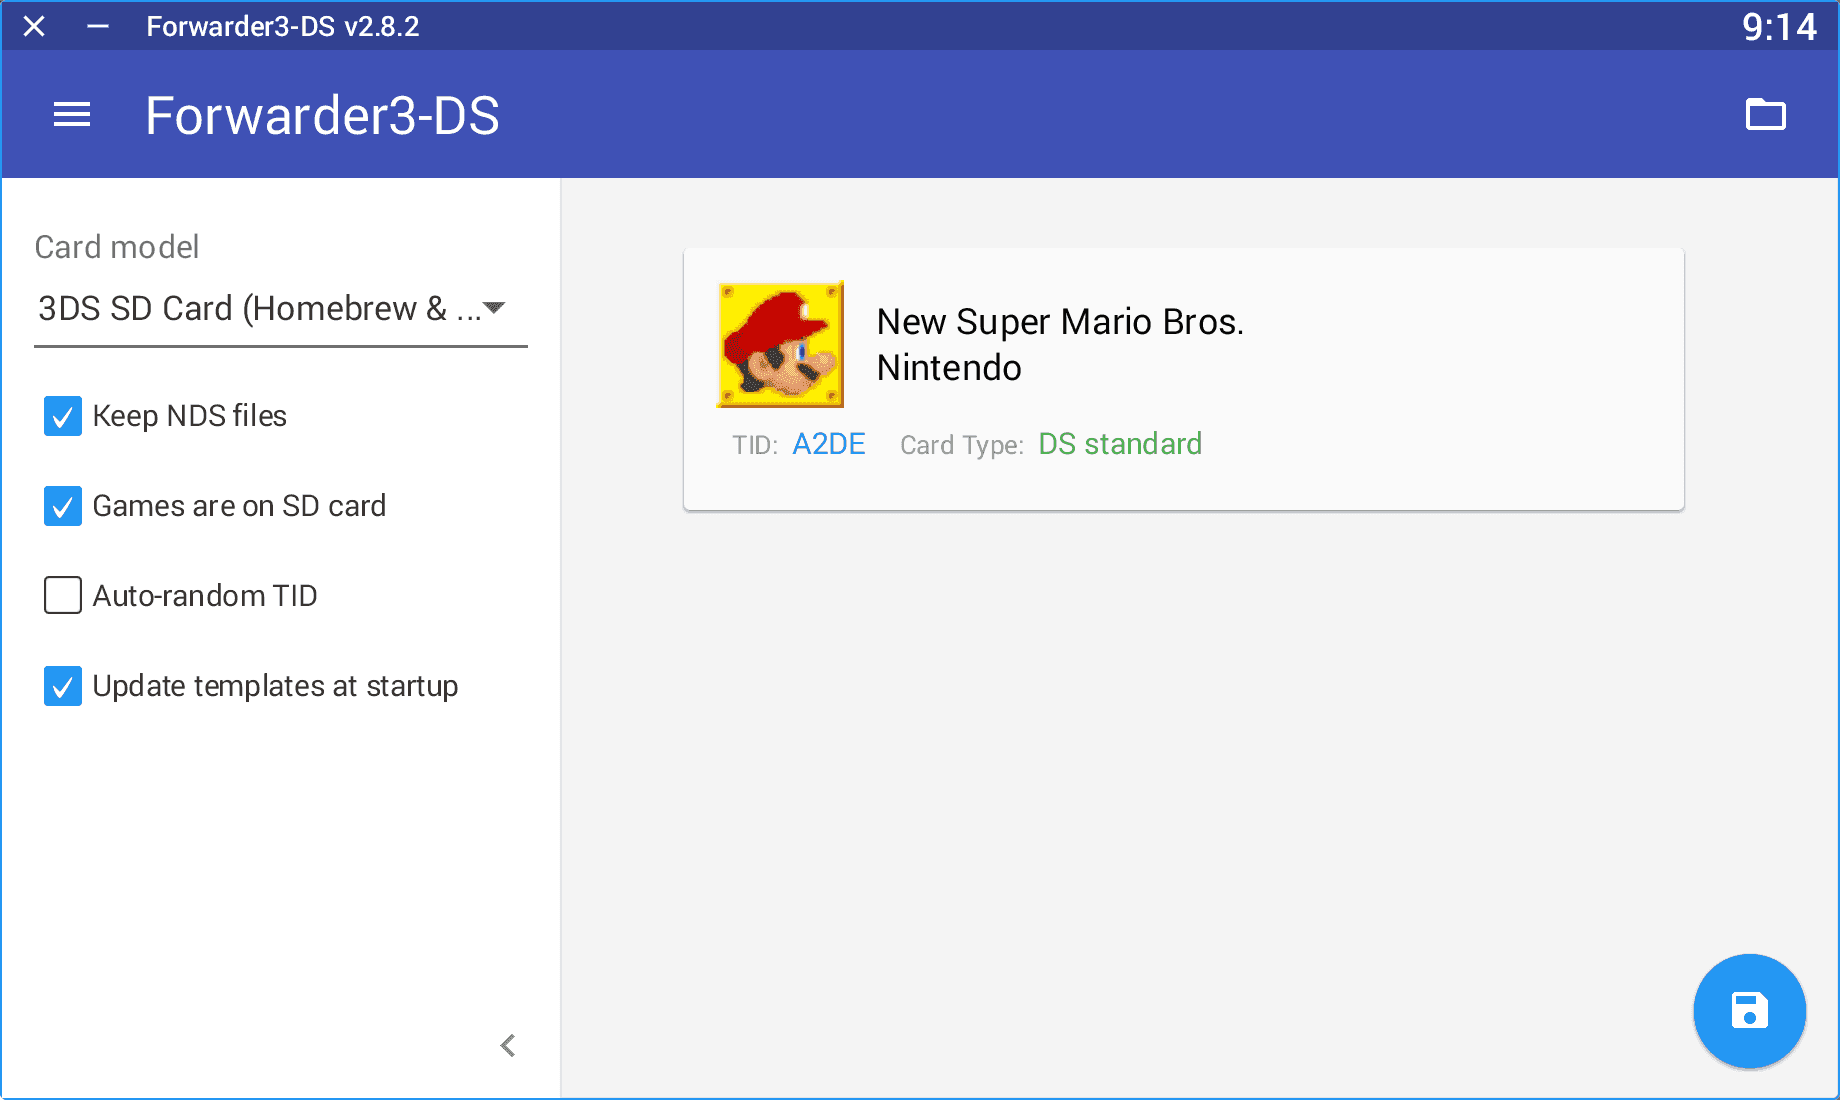Click the blue save floating button

[1749, 1010]
